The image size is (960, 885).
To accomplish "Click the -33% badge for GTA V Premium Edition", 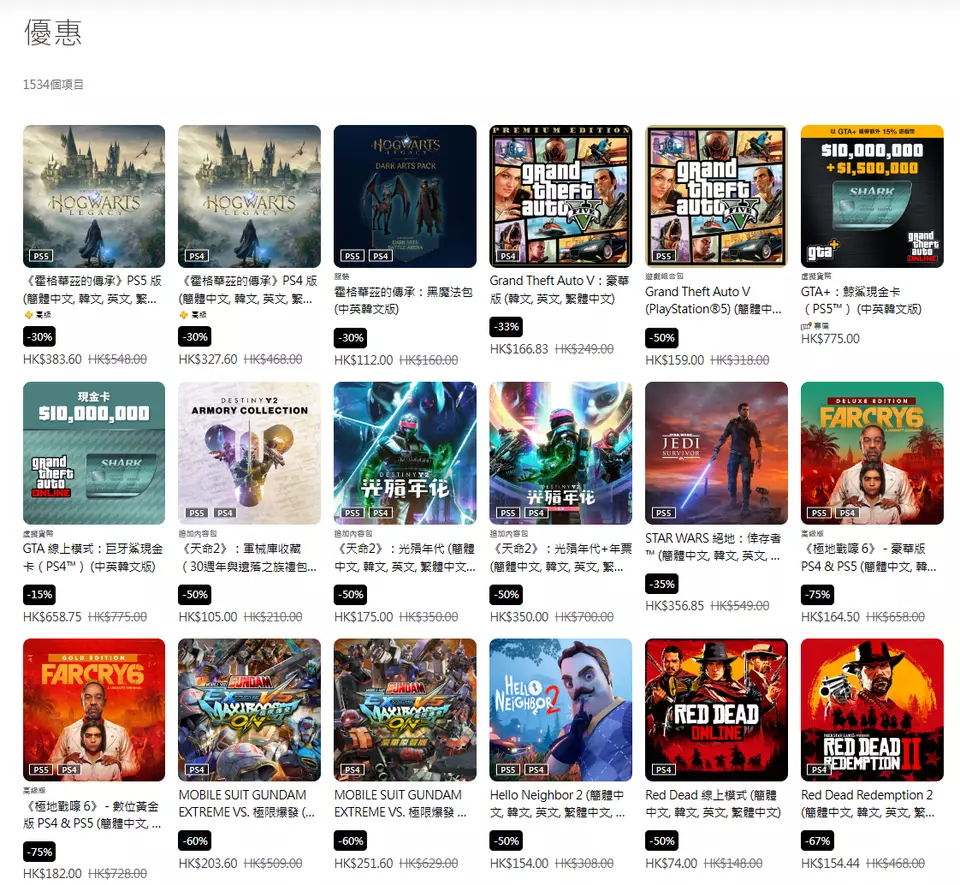I will pyautogui.click(x=507, y=327).
